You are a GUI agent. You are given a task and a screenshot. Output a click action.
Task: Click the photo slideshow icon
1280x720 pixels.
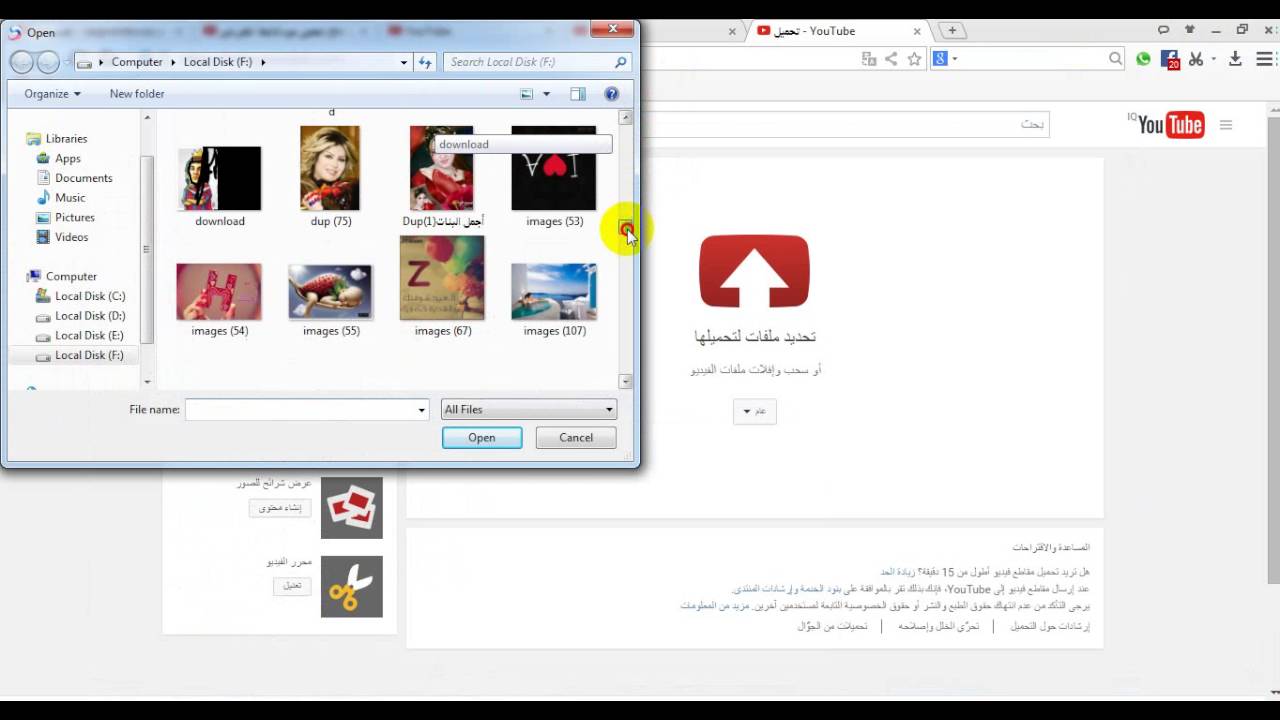(352, 508)
